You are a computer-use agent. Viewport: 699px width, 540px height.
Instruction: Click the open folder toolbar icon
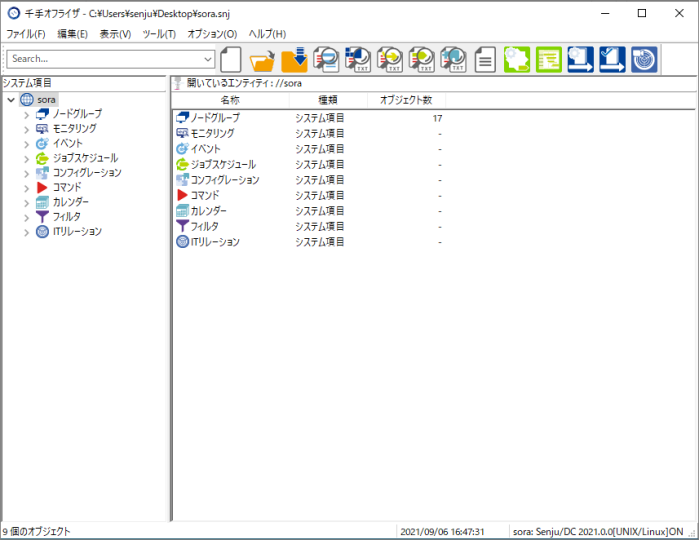click(262, 59)
